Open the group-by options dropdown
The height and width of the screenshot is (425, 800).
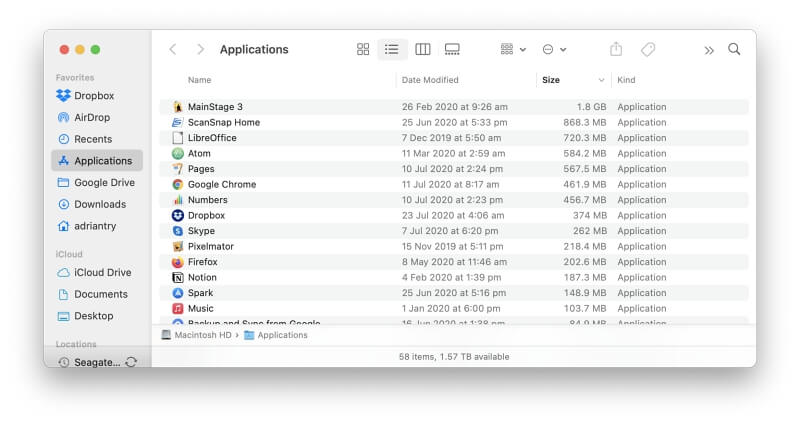pyautogui.click(x=513, y=49)
